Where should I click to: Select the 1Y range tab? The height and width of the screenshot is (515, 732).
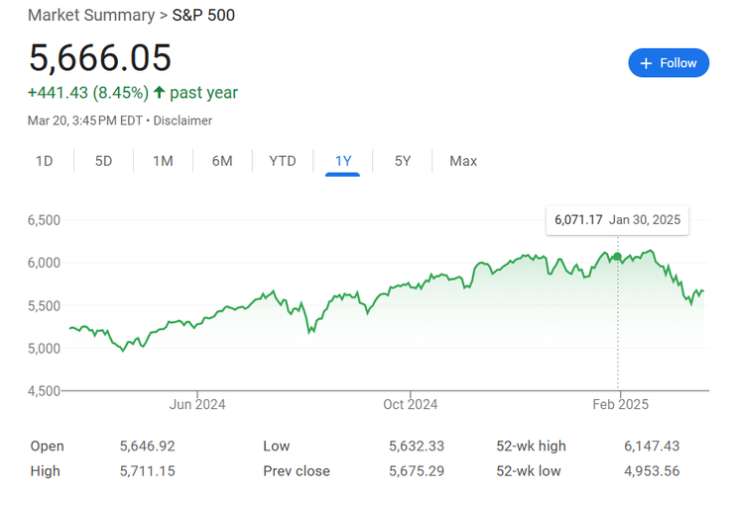point(343,161)
